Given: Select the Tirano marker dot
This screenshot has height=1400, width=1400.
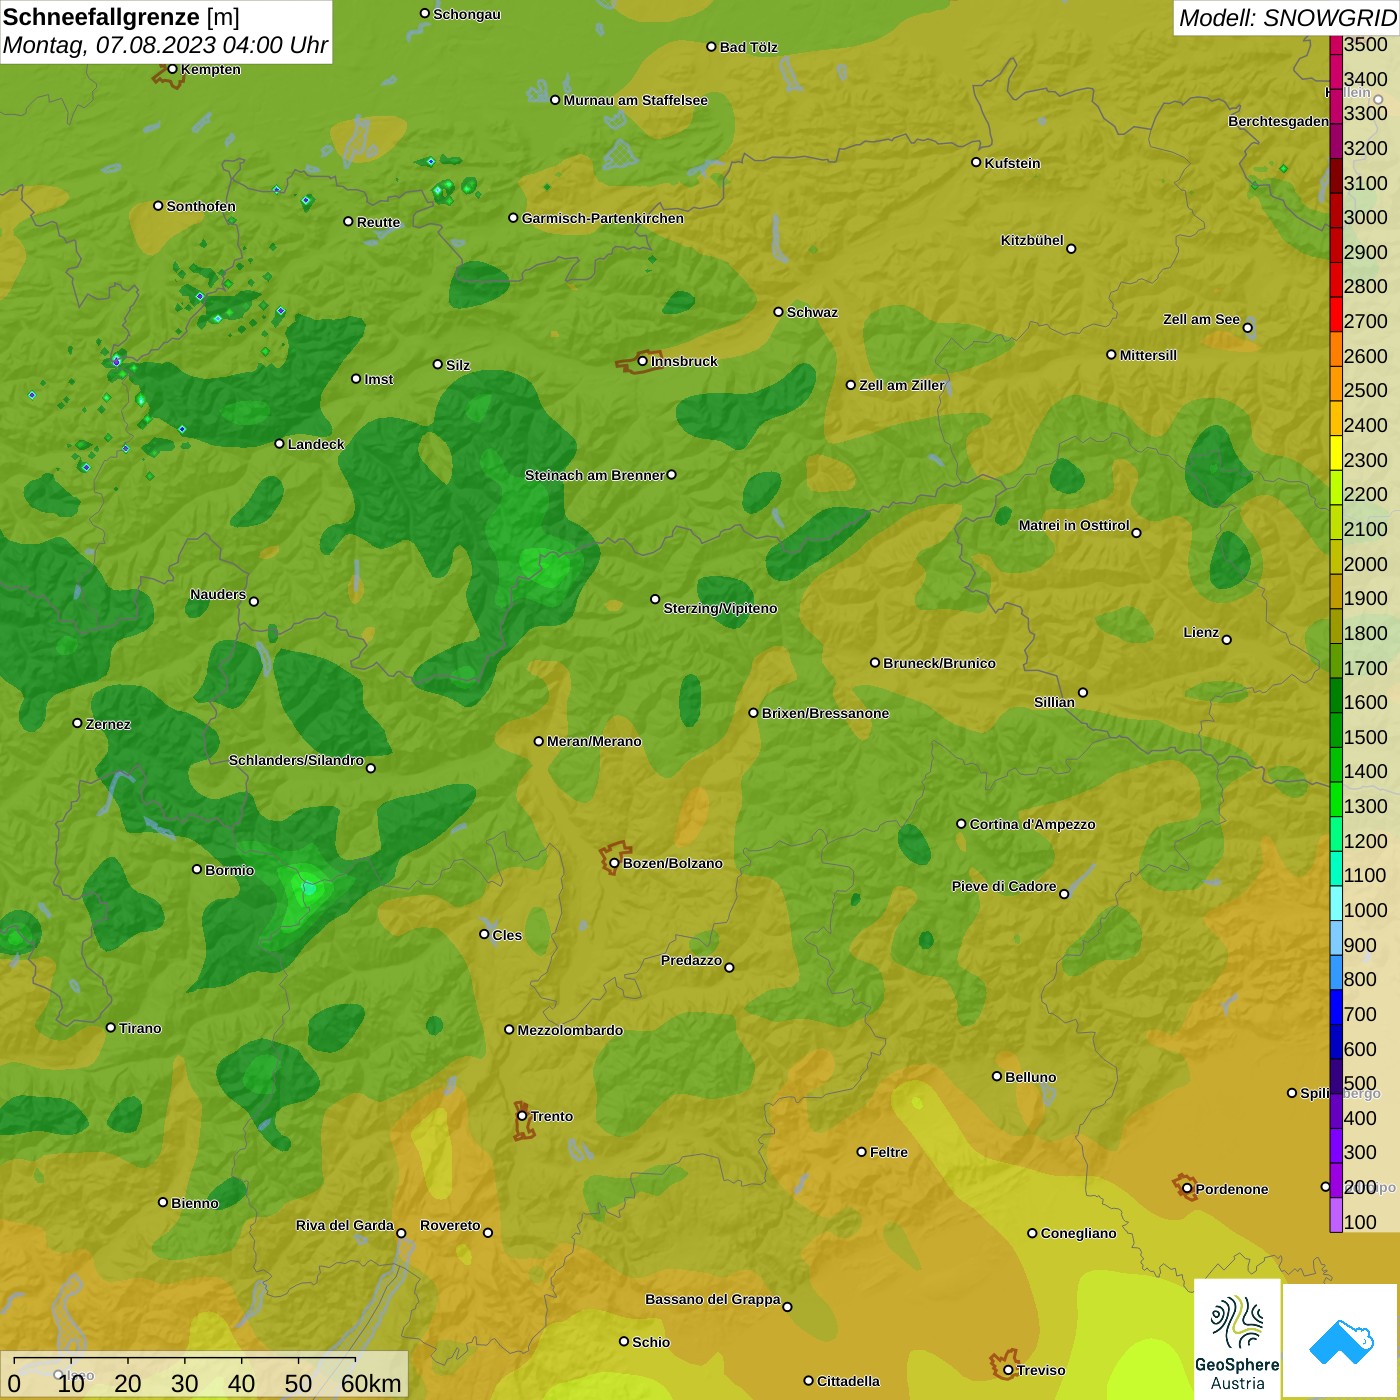Looking at the screenshot, I should 111,1027.
